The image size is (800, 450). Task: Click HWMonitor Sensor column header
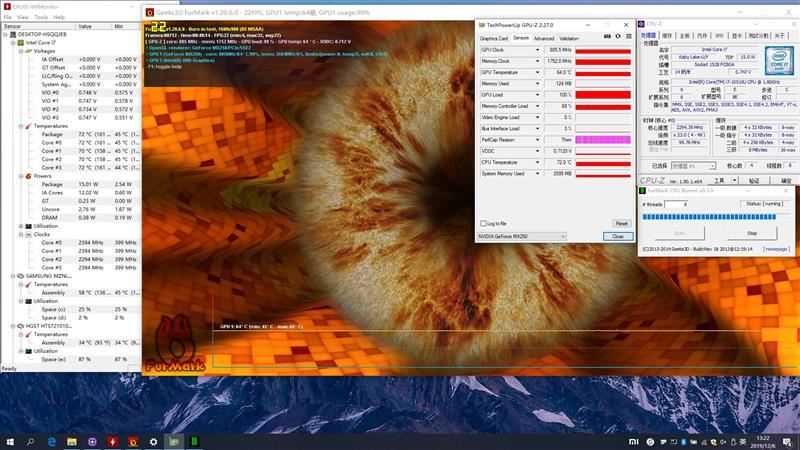tap(38, 26)
